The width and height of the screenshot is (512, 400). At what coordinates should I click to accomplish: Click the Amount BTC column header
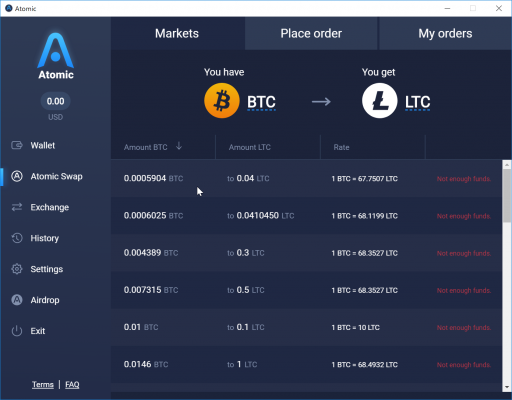click(x=146, y=147)
